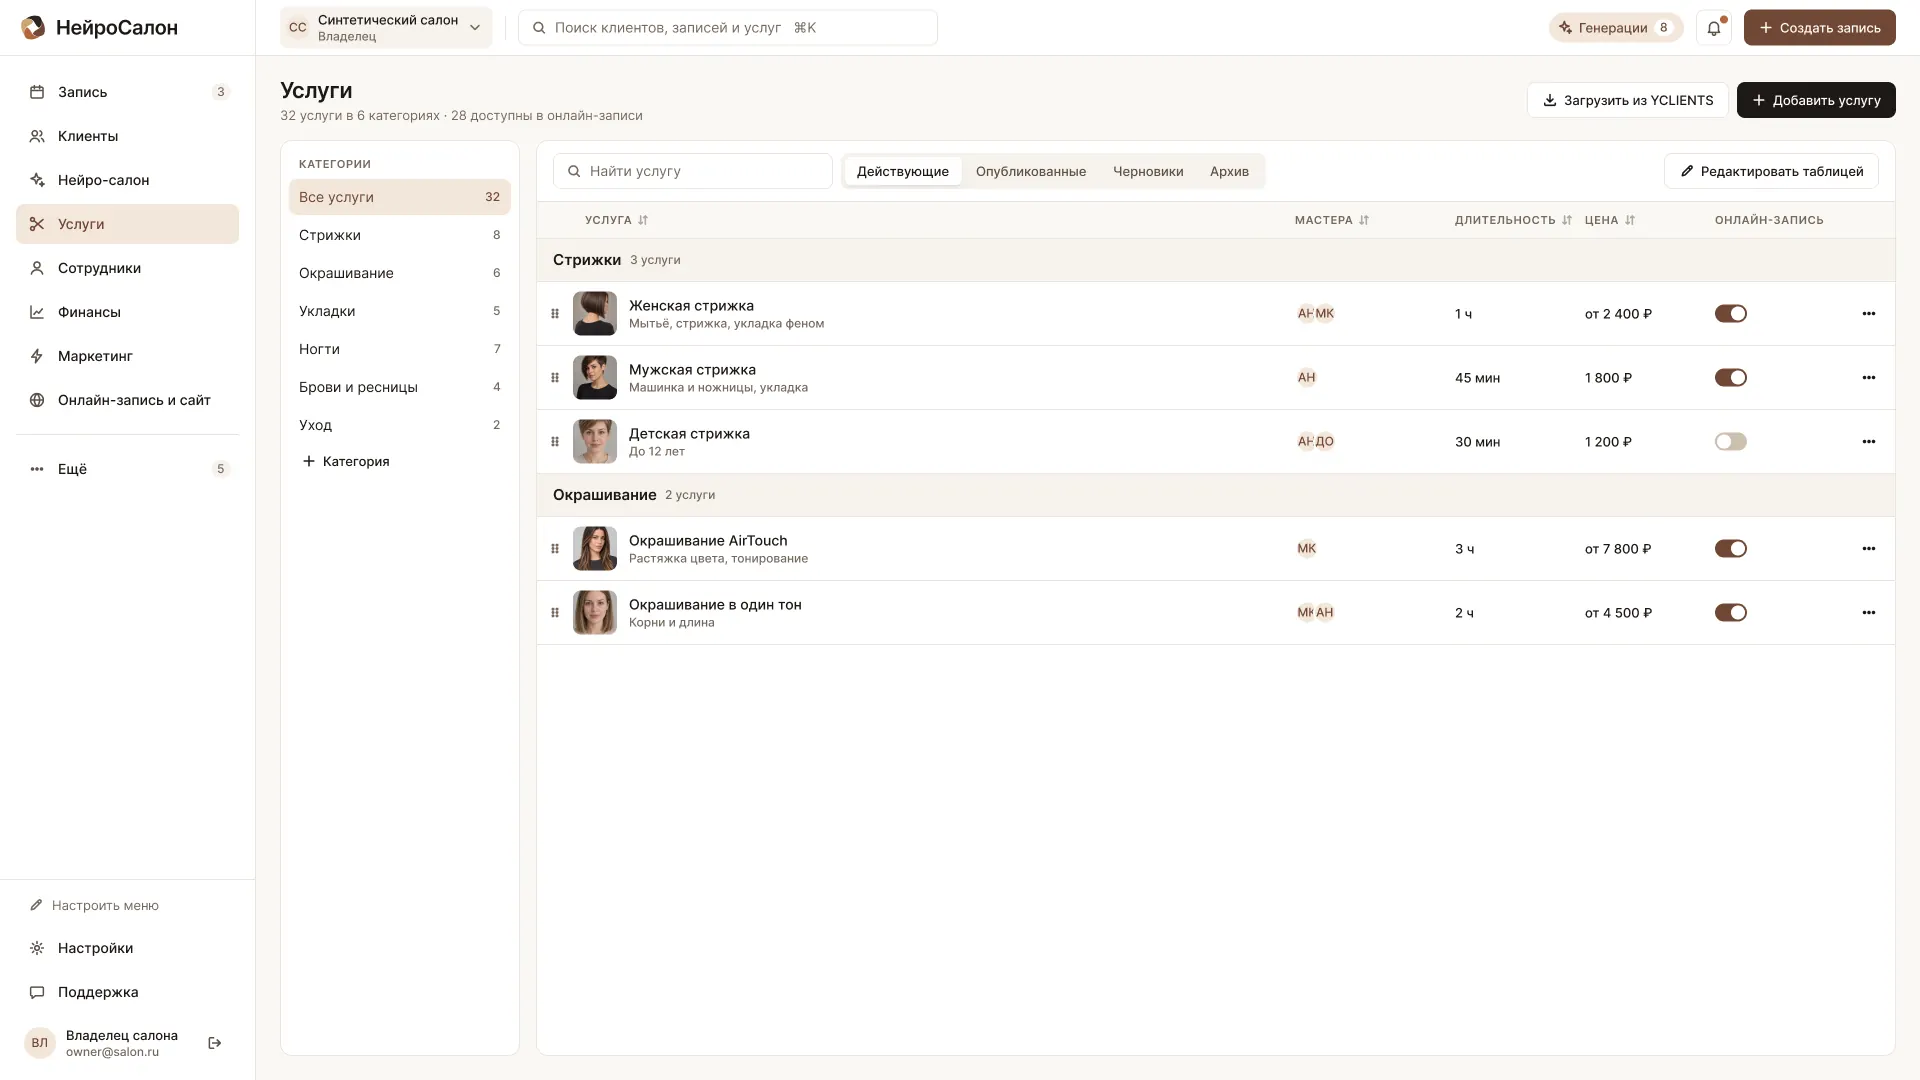Sort table by Длительность column
1920x1080 pixels.
click(1513, 220)
